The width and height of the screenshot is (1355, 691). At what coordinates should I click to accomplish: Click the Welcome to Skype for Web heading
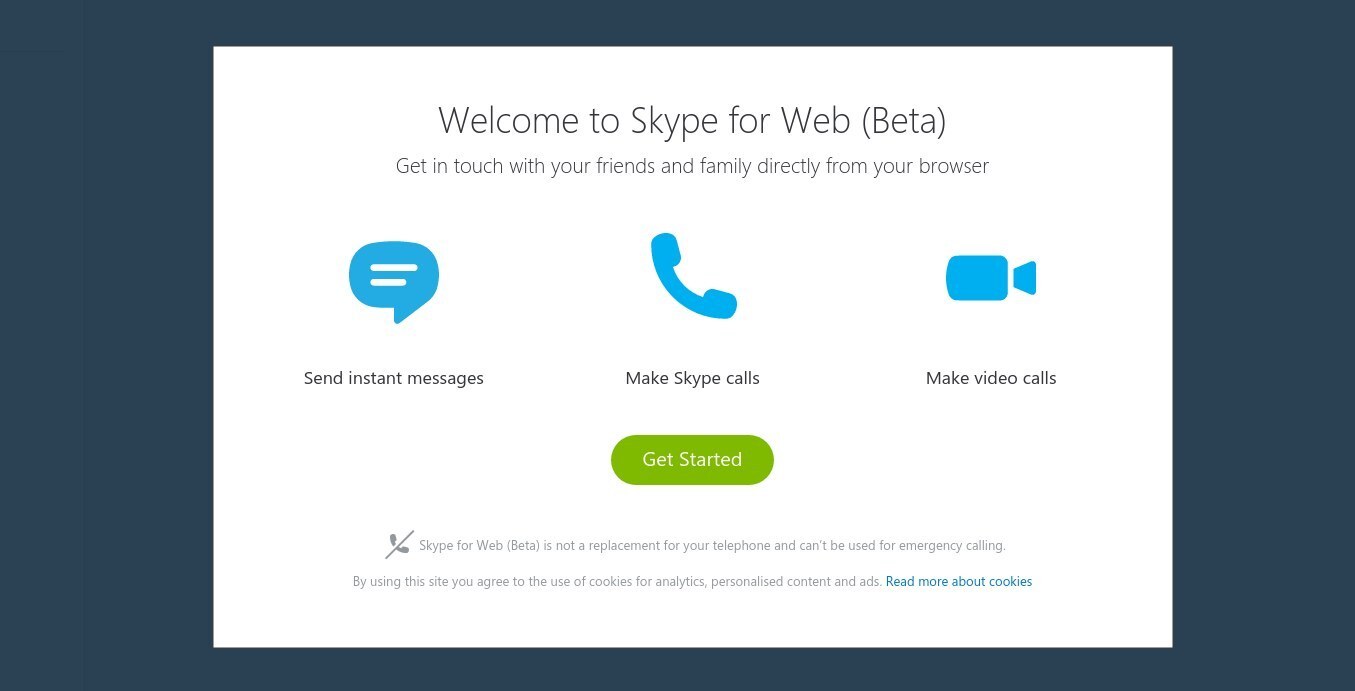(692, 119)
